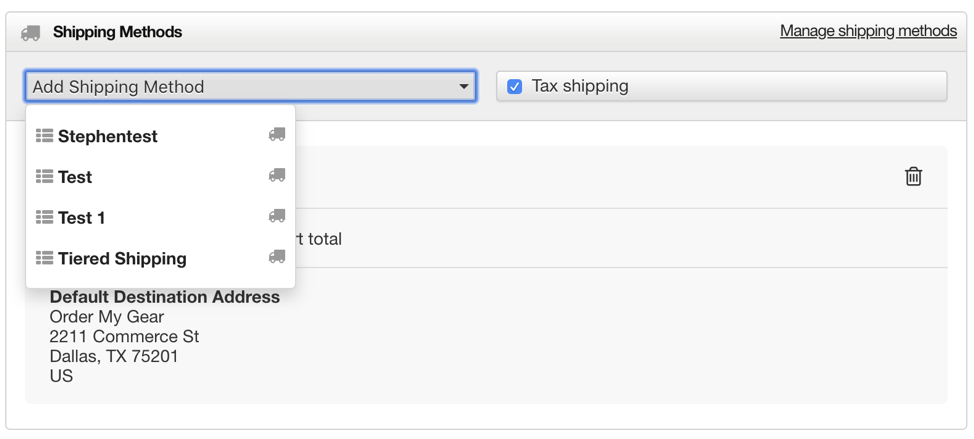974x439 pixels.
Task: Click the Shipping Methods header truck icon
Action: (x=30, y=33)
